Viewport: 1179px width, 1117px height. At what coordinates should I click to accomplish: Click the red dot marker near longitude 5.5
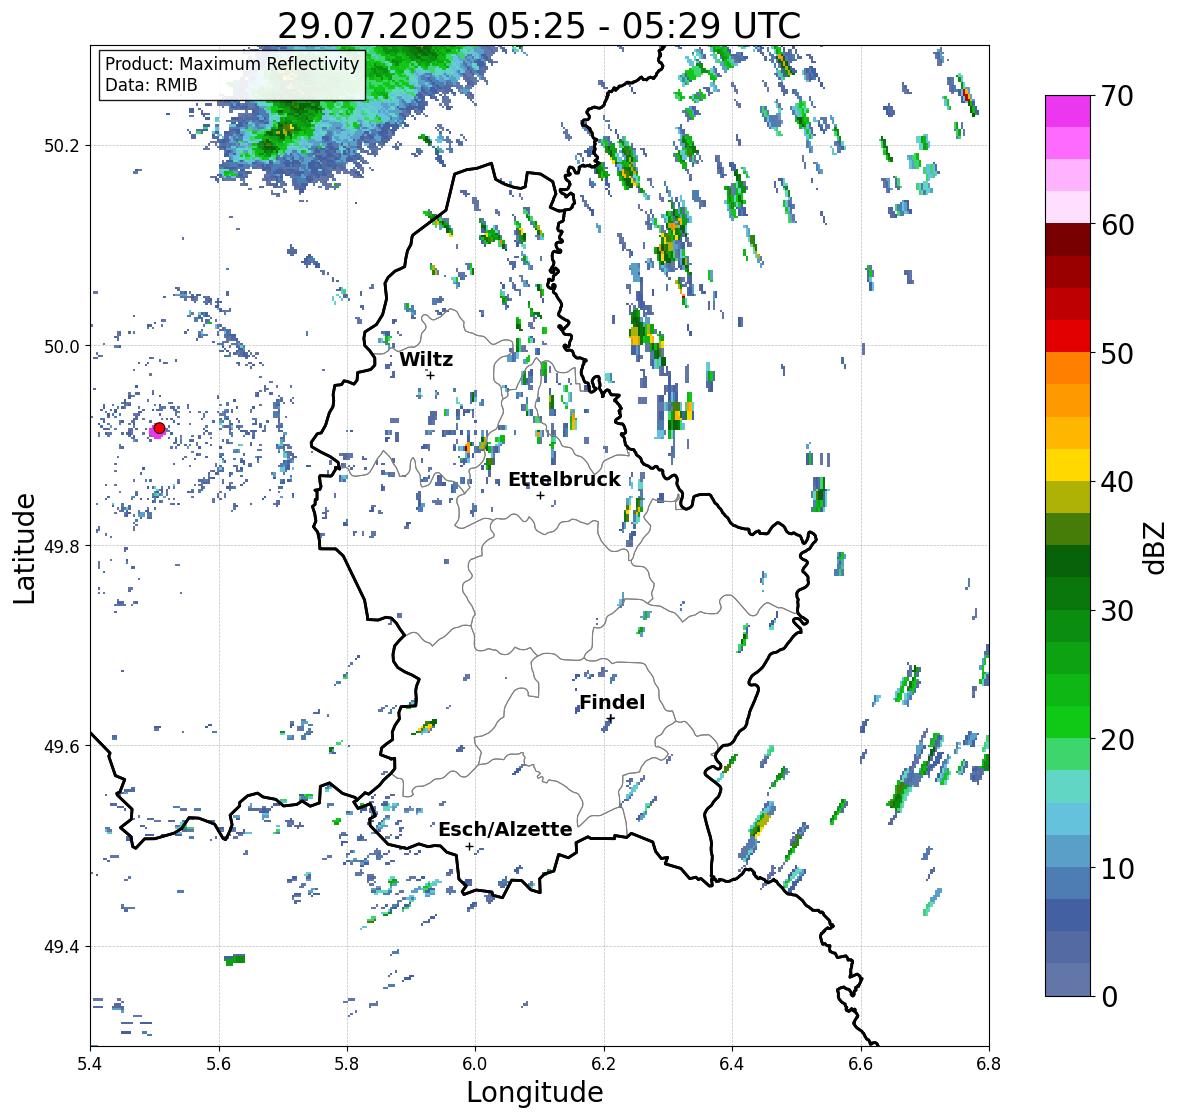tap(159, 428)
